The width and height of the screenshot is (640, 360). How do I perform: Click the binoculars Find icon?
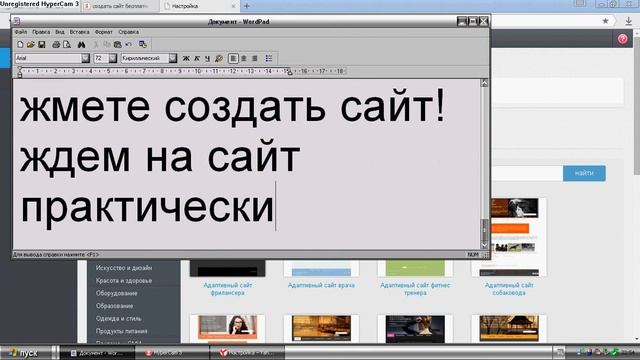coord(81,44)
